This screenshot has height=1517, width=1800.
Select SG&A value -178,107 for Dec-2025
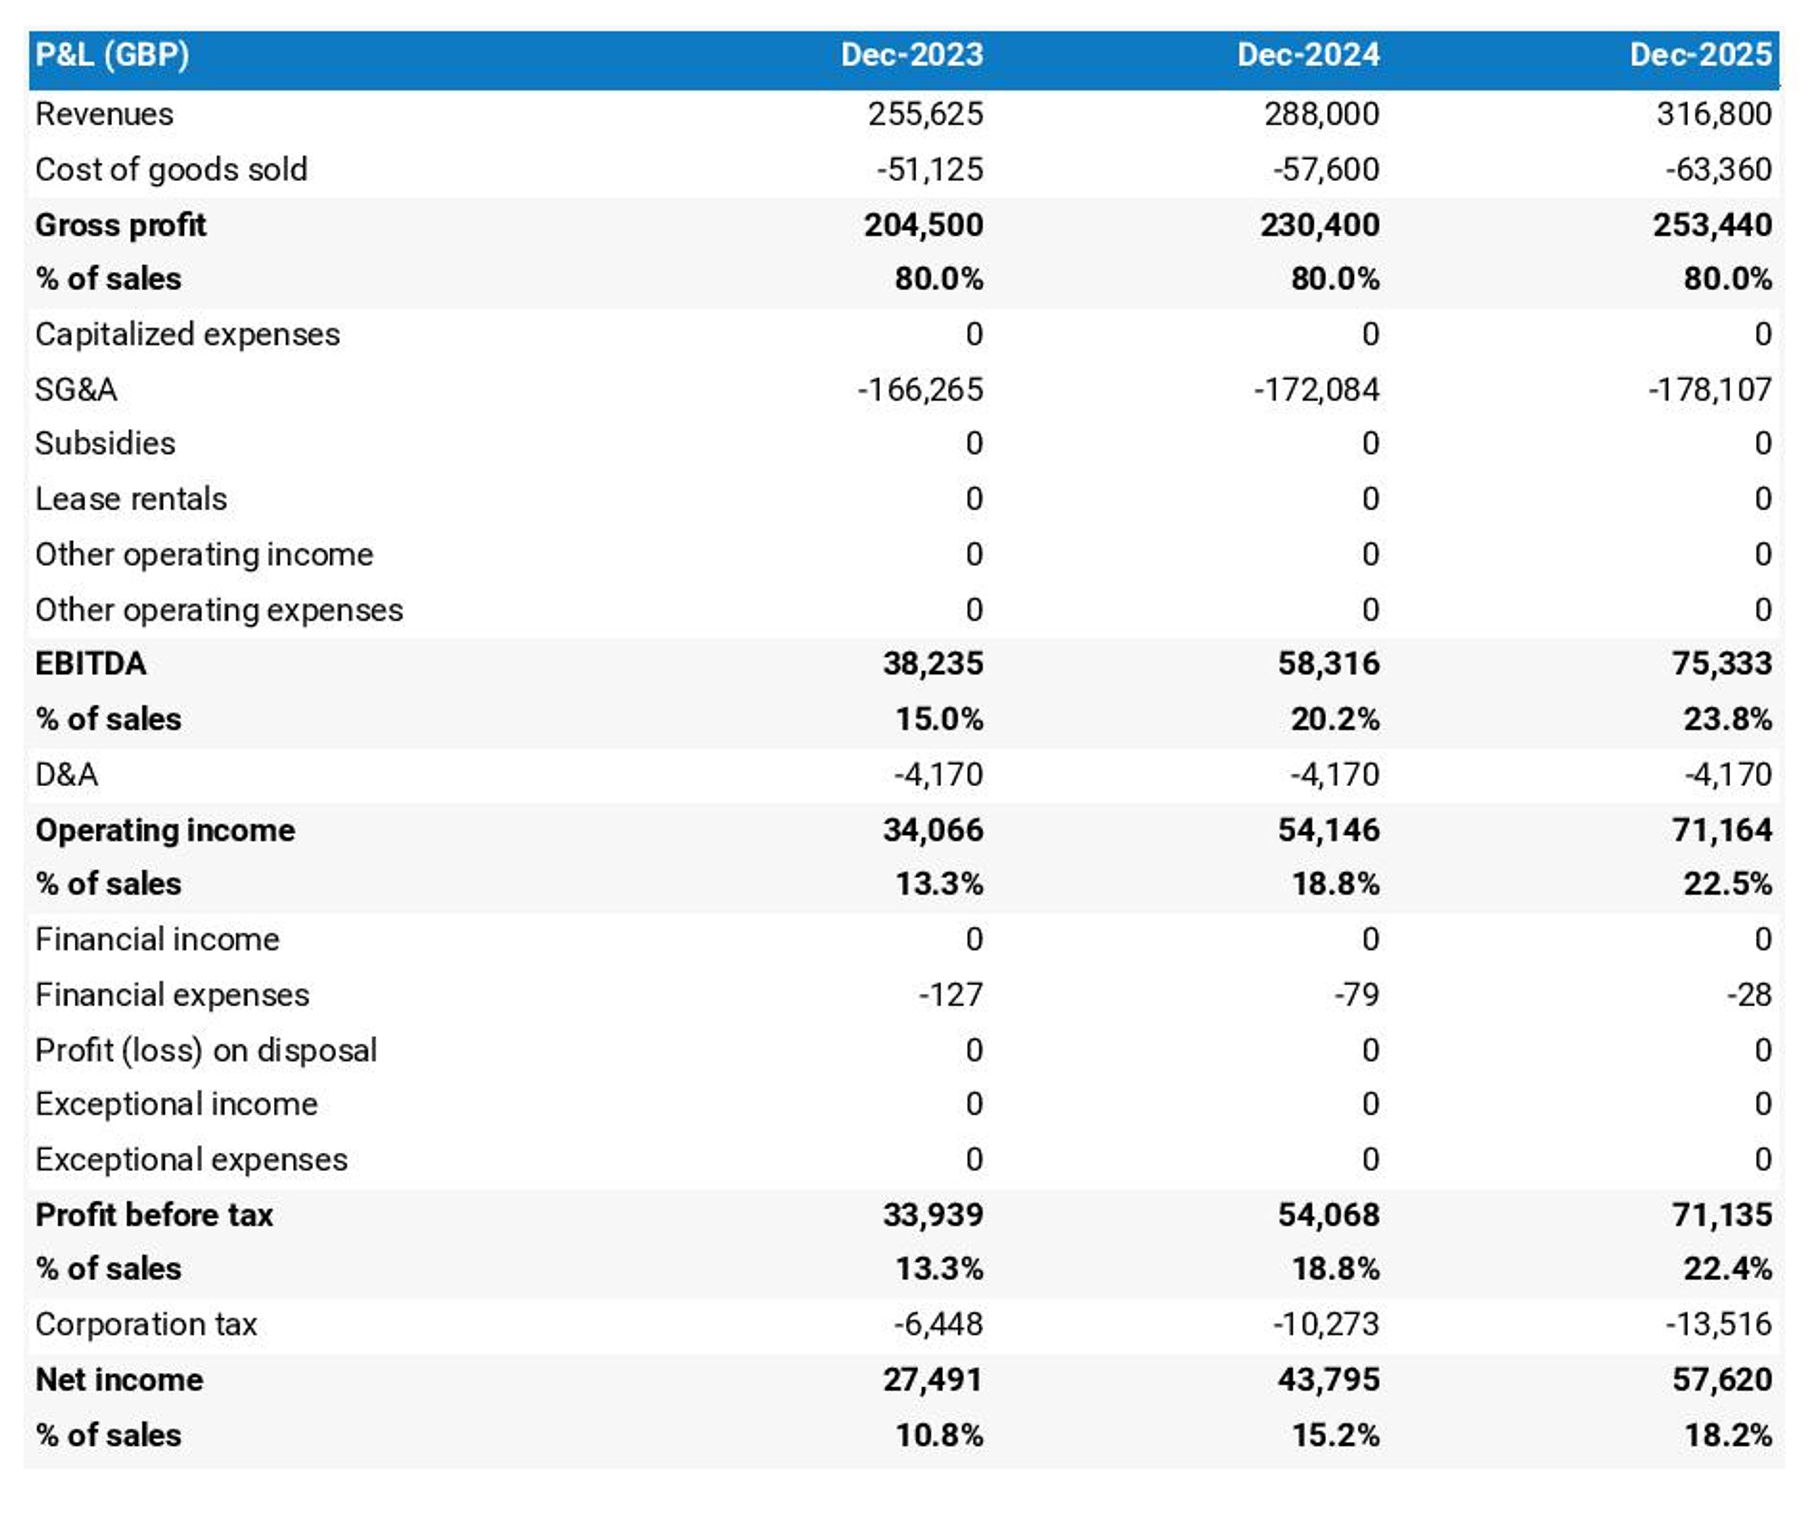1709,389
